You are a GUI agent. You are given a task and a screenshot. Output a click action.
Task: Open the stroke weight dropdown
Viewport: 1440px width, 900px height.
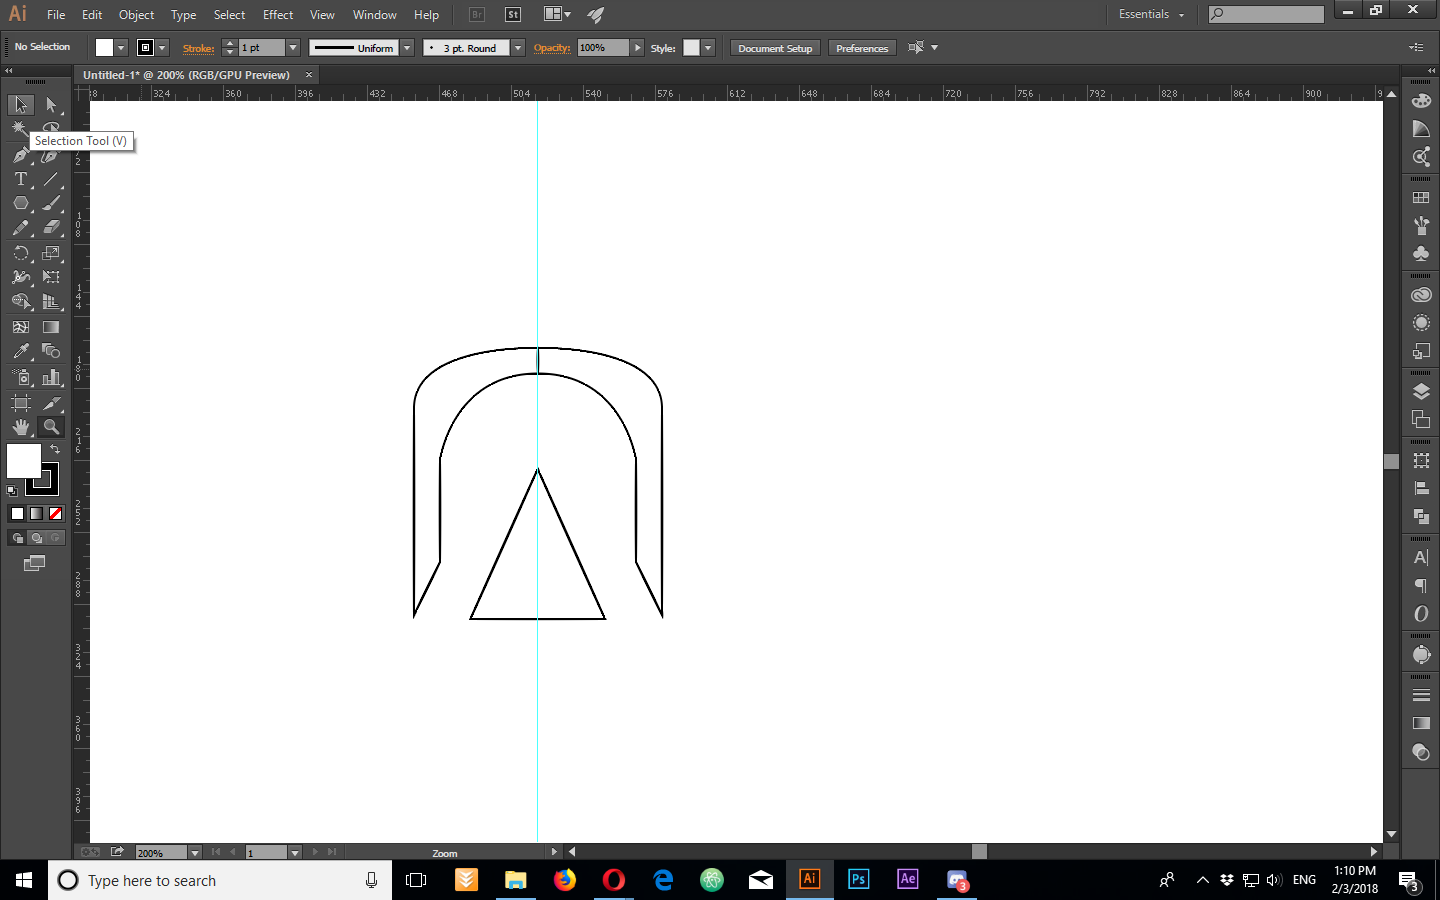tap(293, 48)
